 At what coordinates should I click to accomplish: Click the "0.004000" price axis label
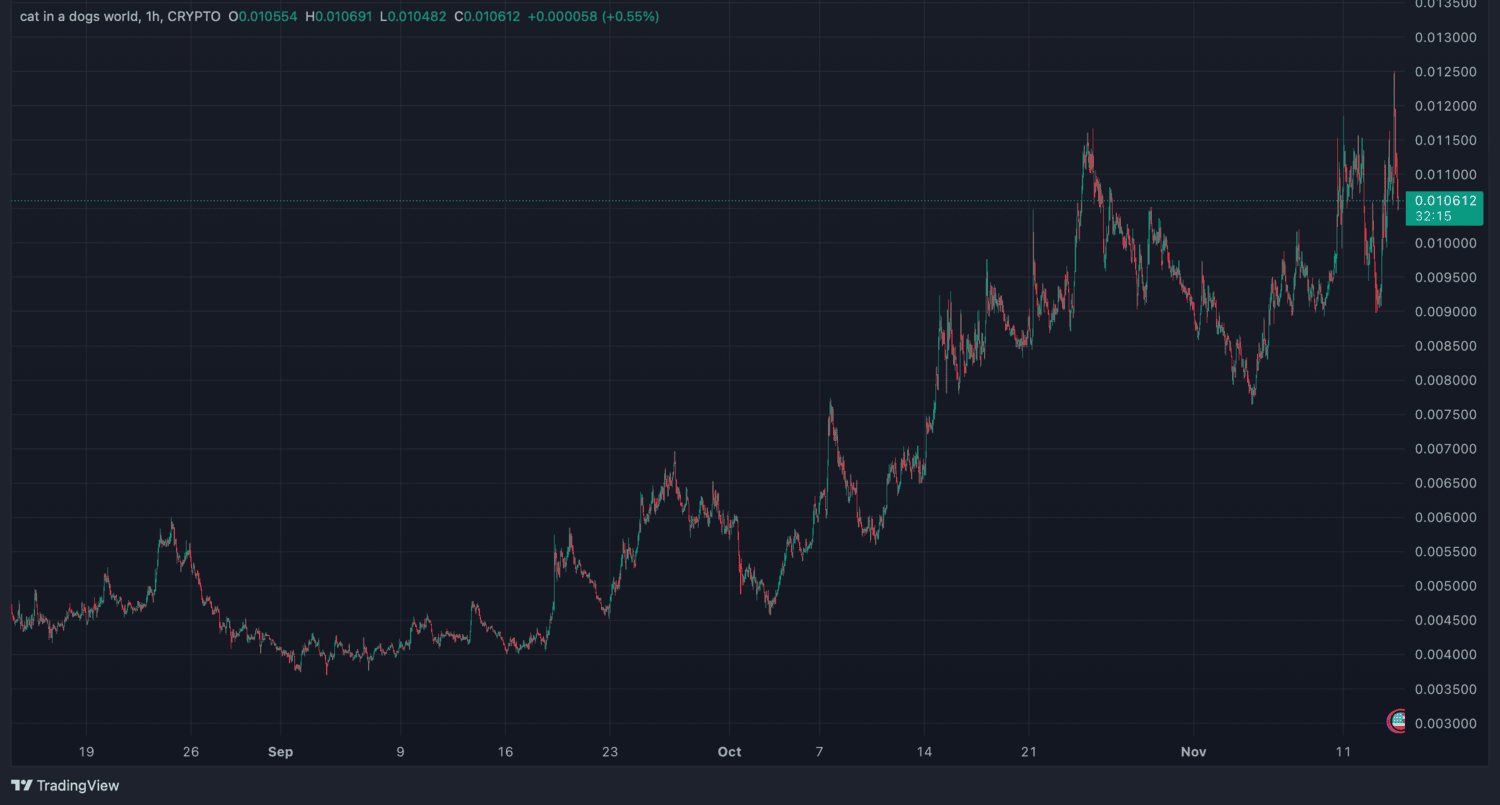coord(1448,654)
